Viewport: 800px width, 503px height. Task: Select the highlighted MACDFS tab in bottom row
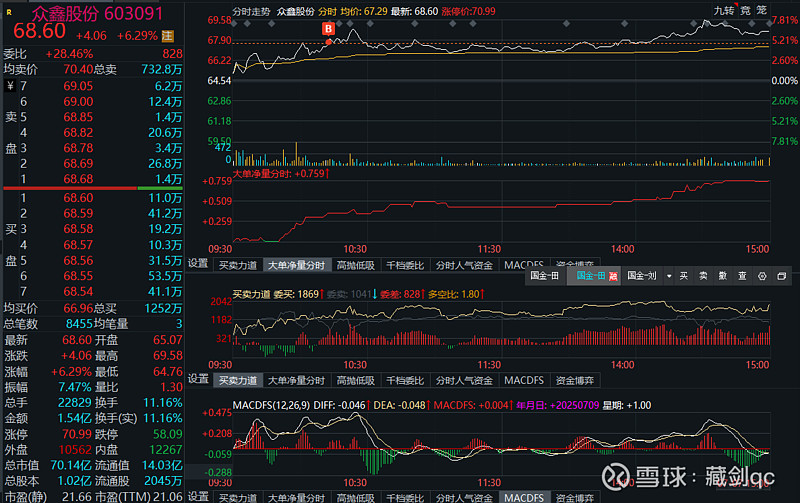pyautogui.click(x=524, y=497)
